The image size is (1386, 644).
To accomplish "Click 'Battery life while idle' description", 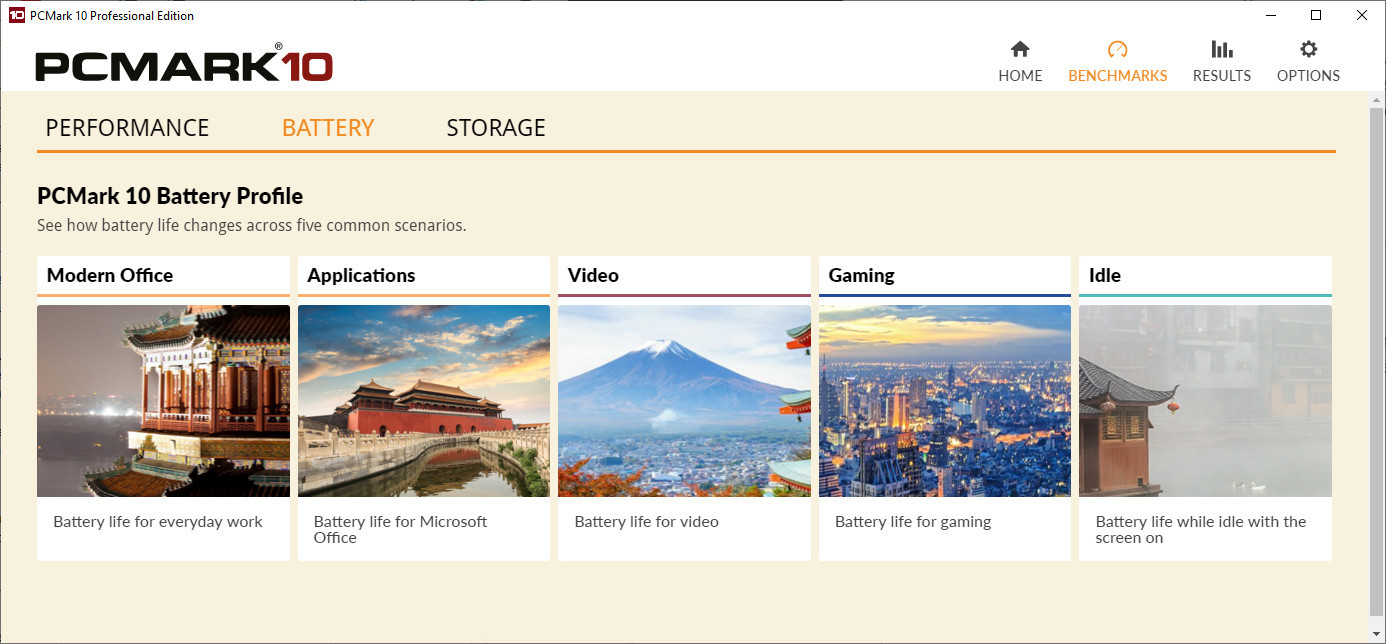I will pyautogui.click(x=1200, y=529).
